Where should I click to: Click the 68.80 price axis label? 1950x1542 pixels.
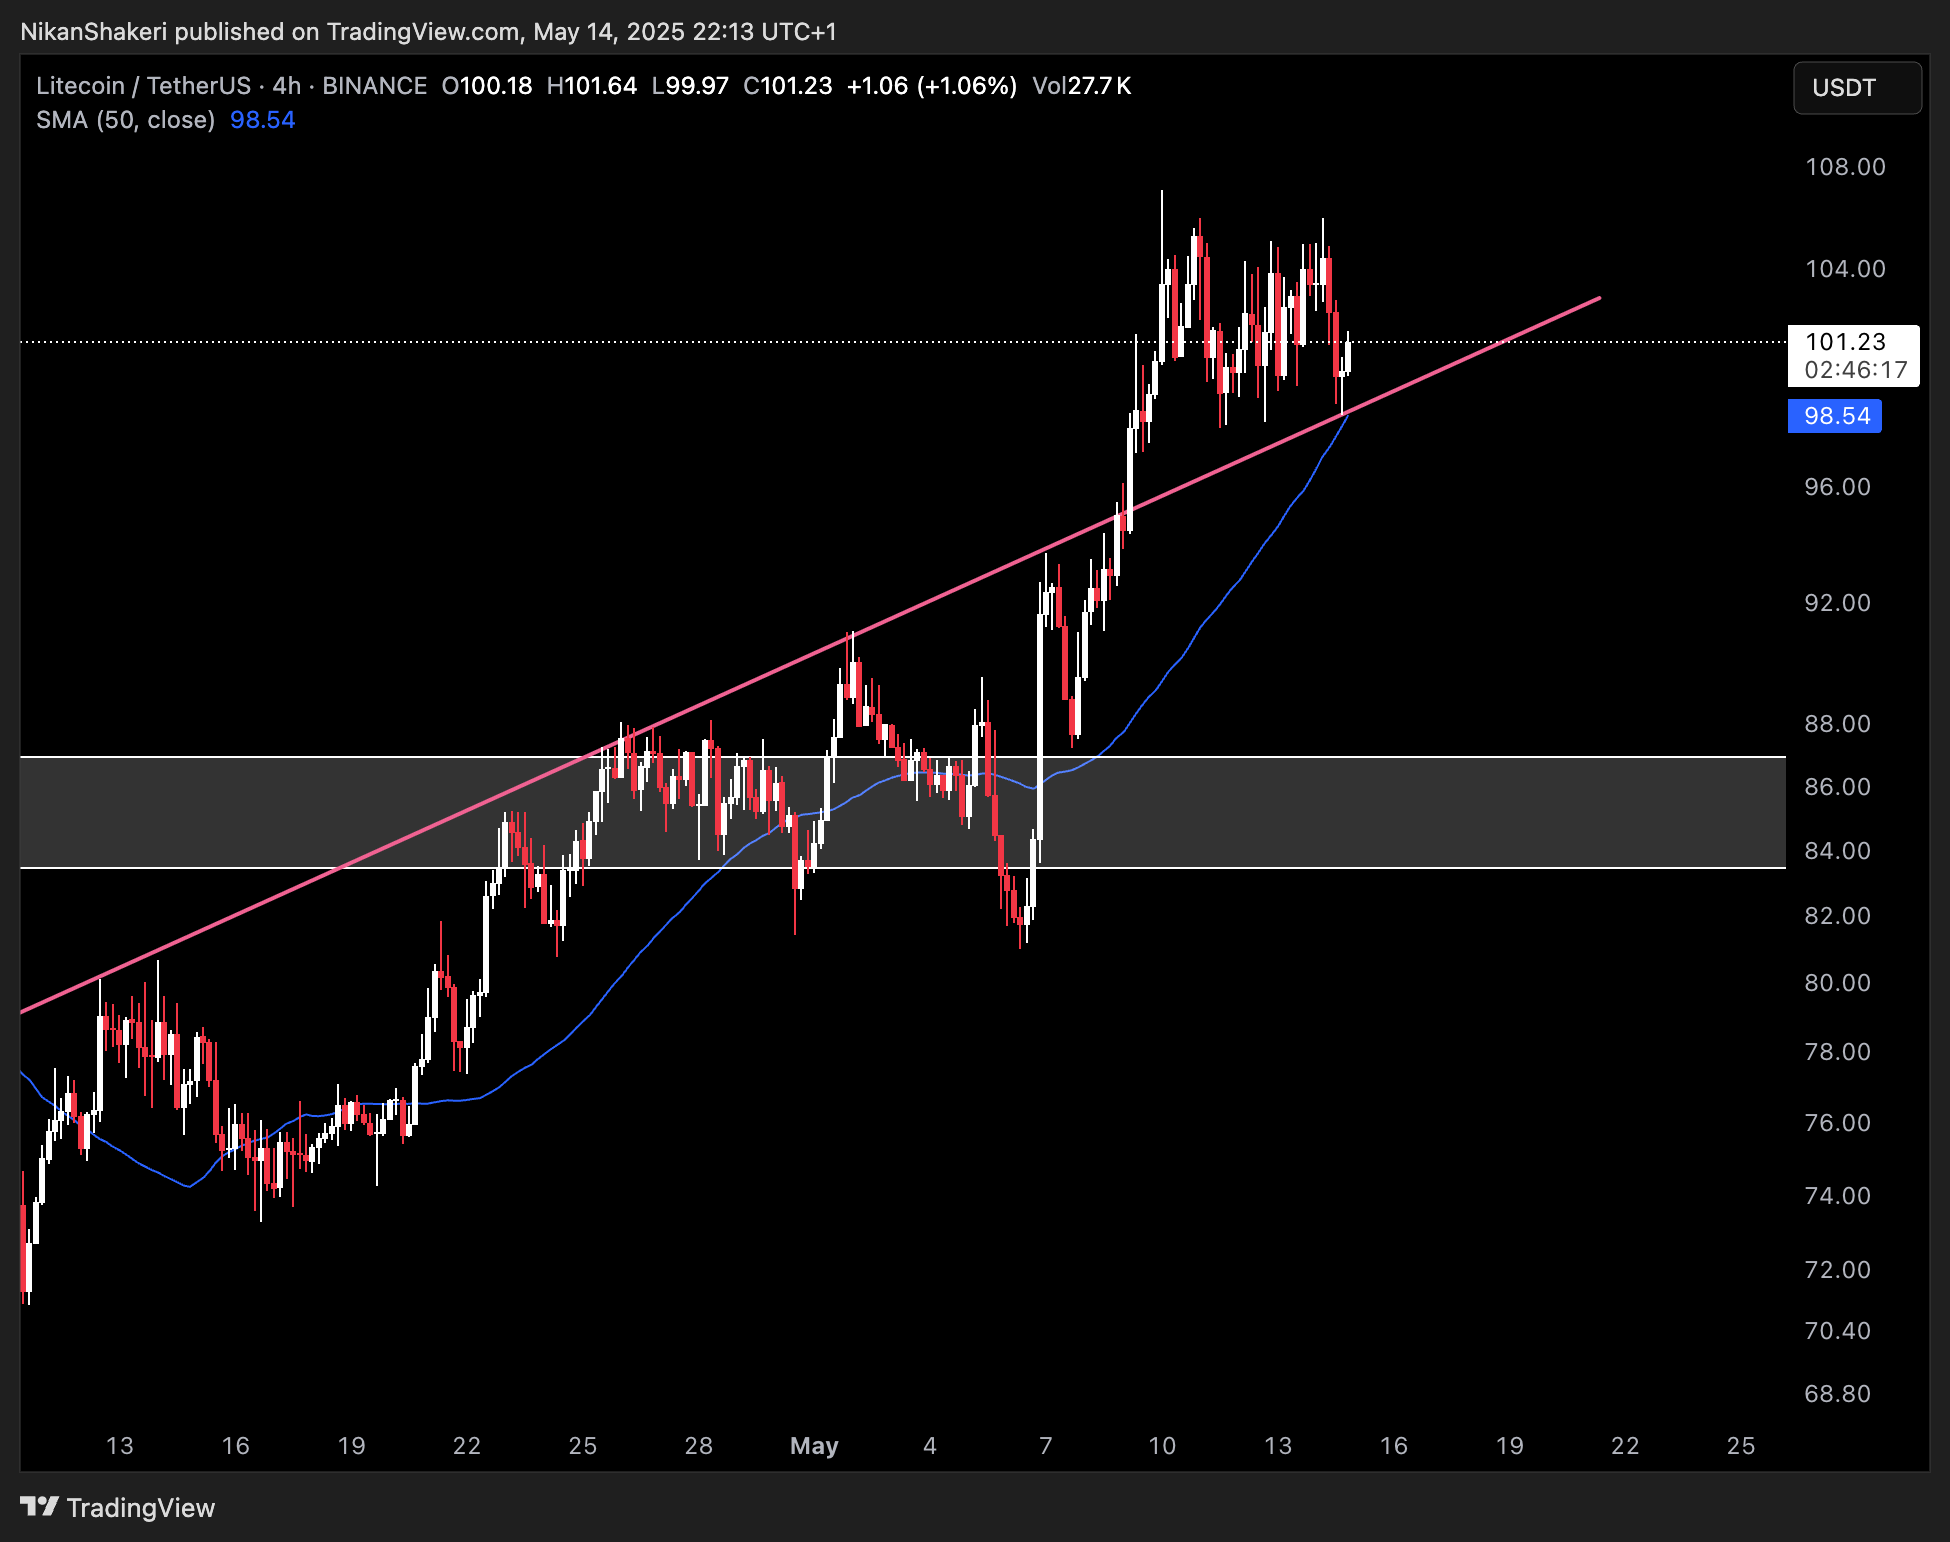pyautogui.click(x=1837, y=1394)
